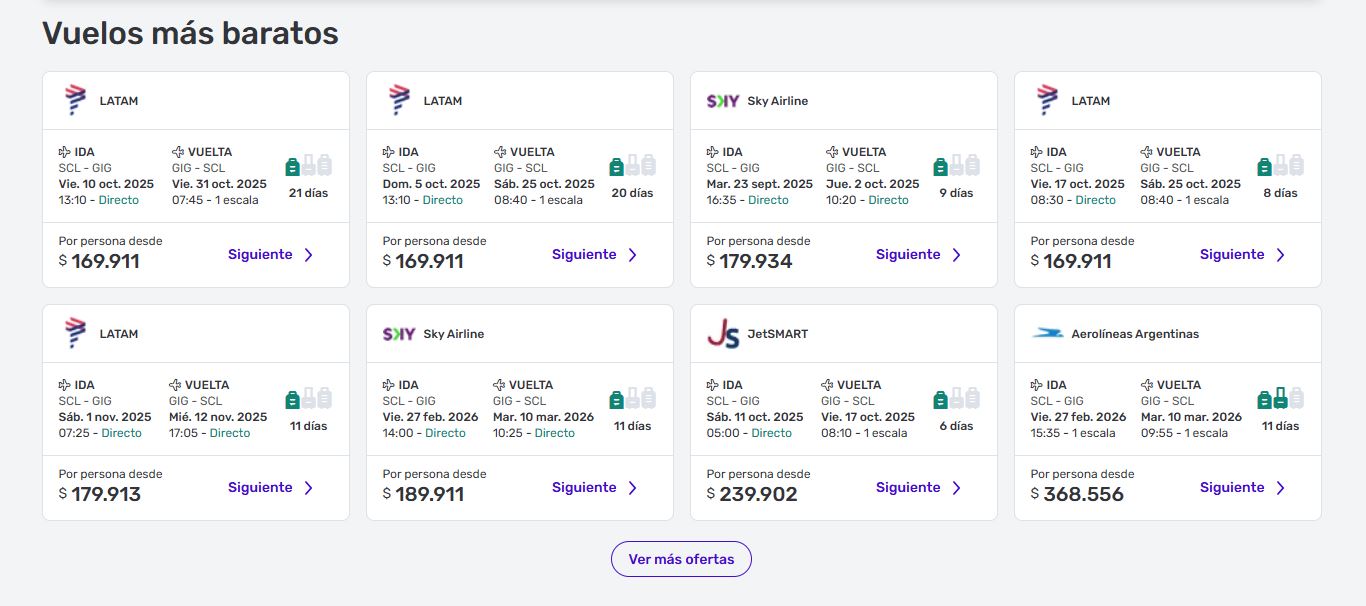Click VUELTA plane icon on Aerolíneas Argentinas card
Viewport: 1366px width, 606px height.
click(x=1147, y=385)
